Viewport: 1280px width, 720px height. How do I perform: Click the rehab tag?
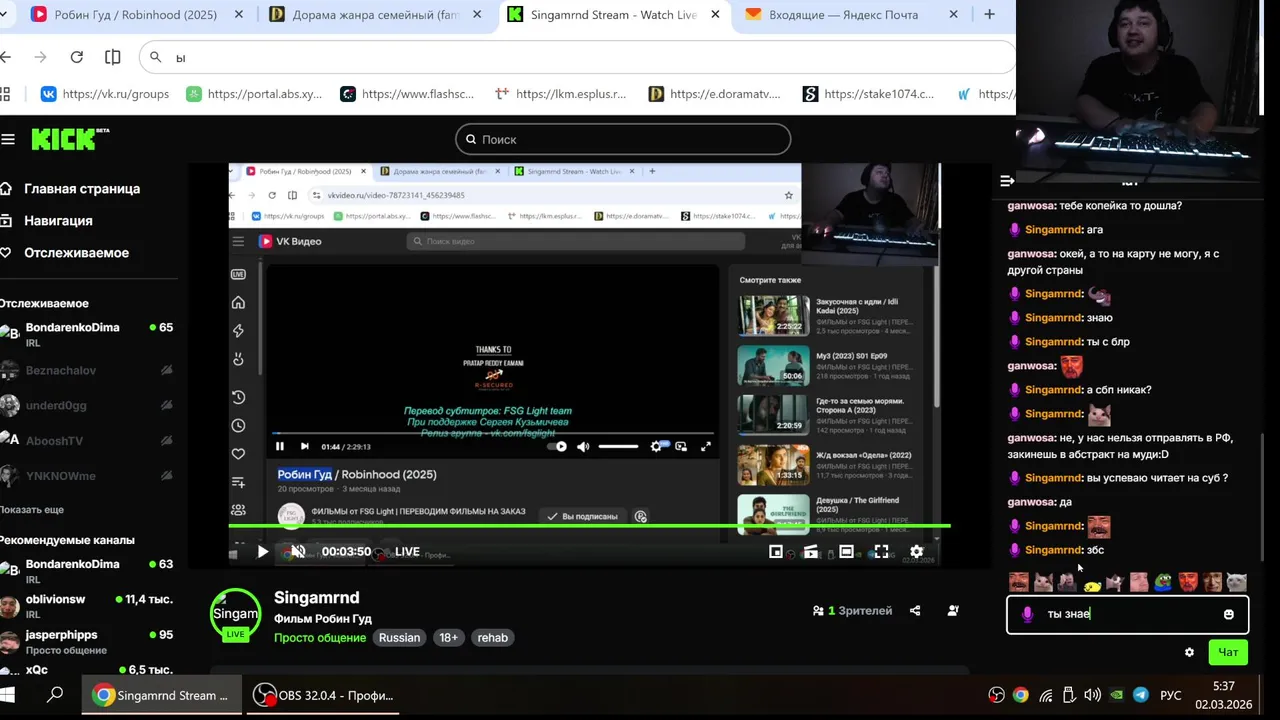pyautogui.click(x=493, y=638)
